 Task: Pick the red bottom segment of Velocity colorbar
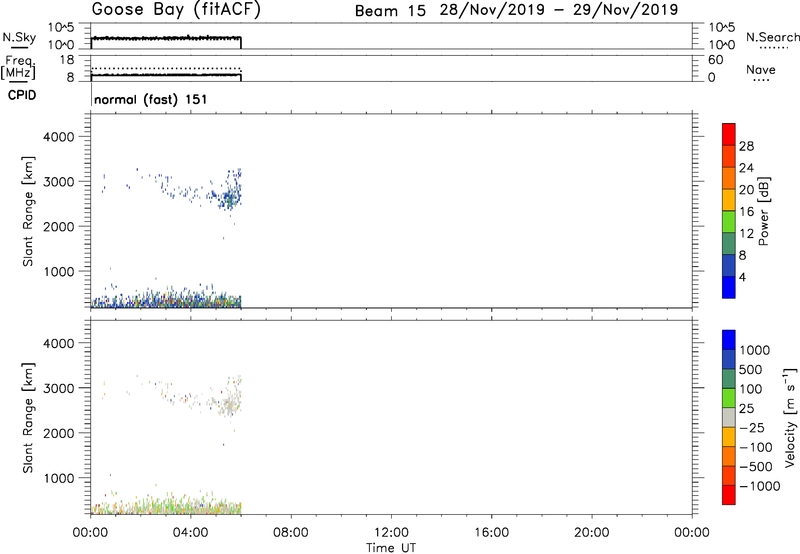729,495
